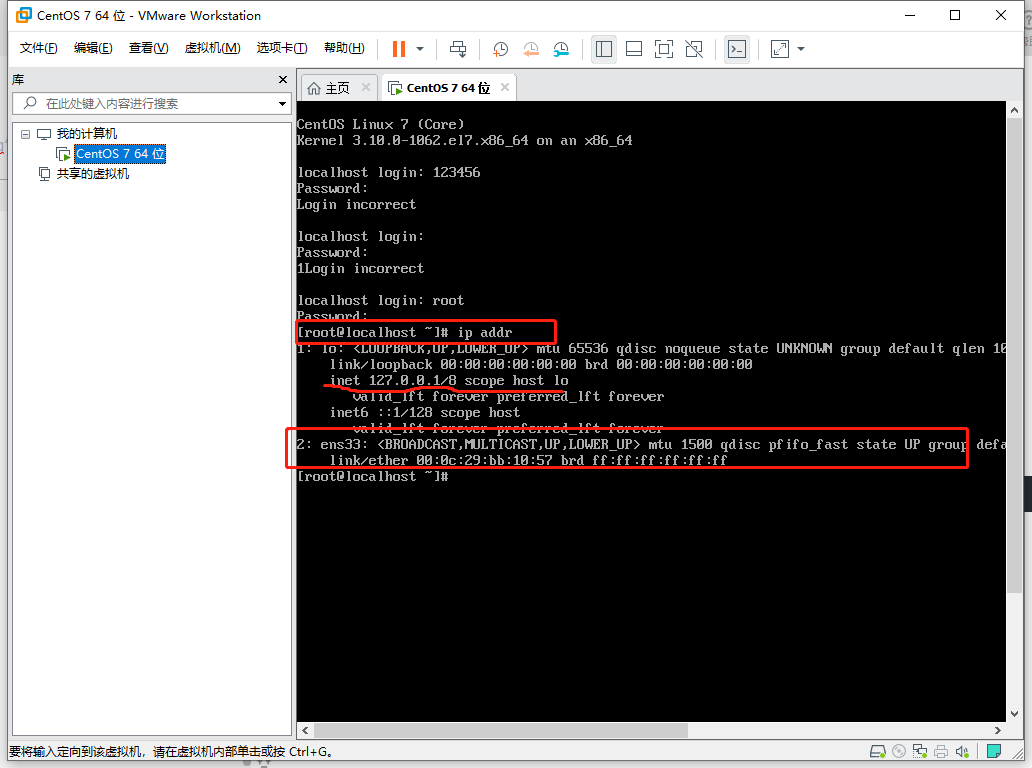Click the horizontal scrollbar thumb
1032x768 pixels.
(502, 730)
